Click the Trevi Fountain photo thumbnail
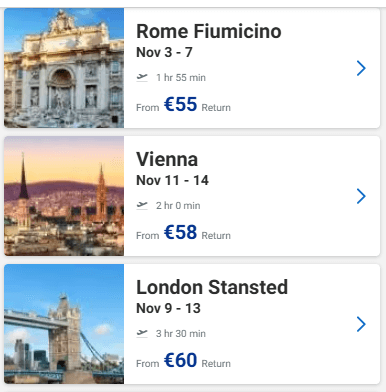Viewport: 386px width, 392px height. [x=64, y=68]
